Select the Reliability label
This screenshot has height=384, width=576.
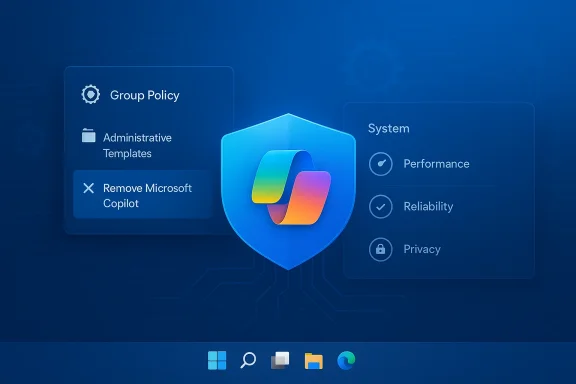[x=428, y=207]
